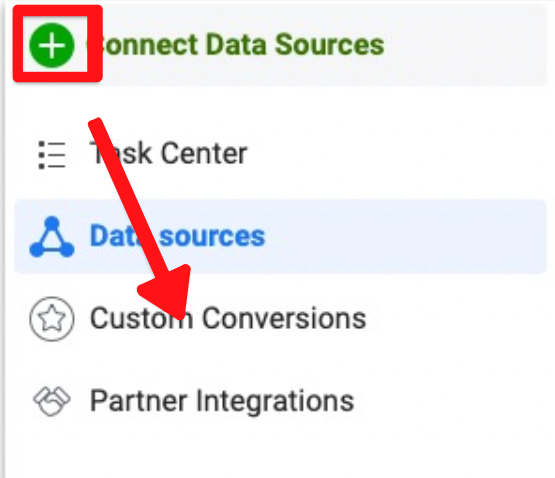Go to the Partner Integrations page

(x=222, y=401)
